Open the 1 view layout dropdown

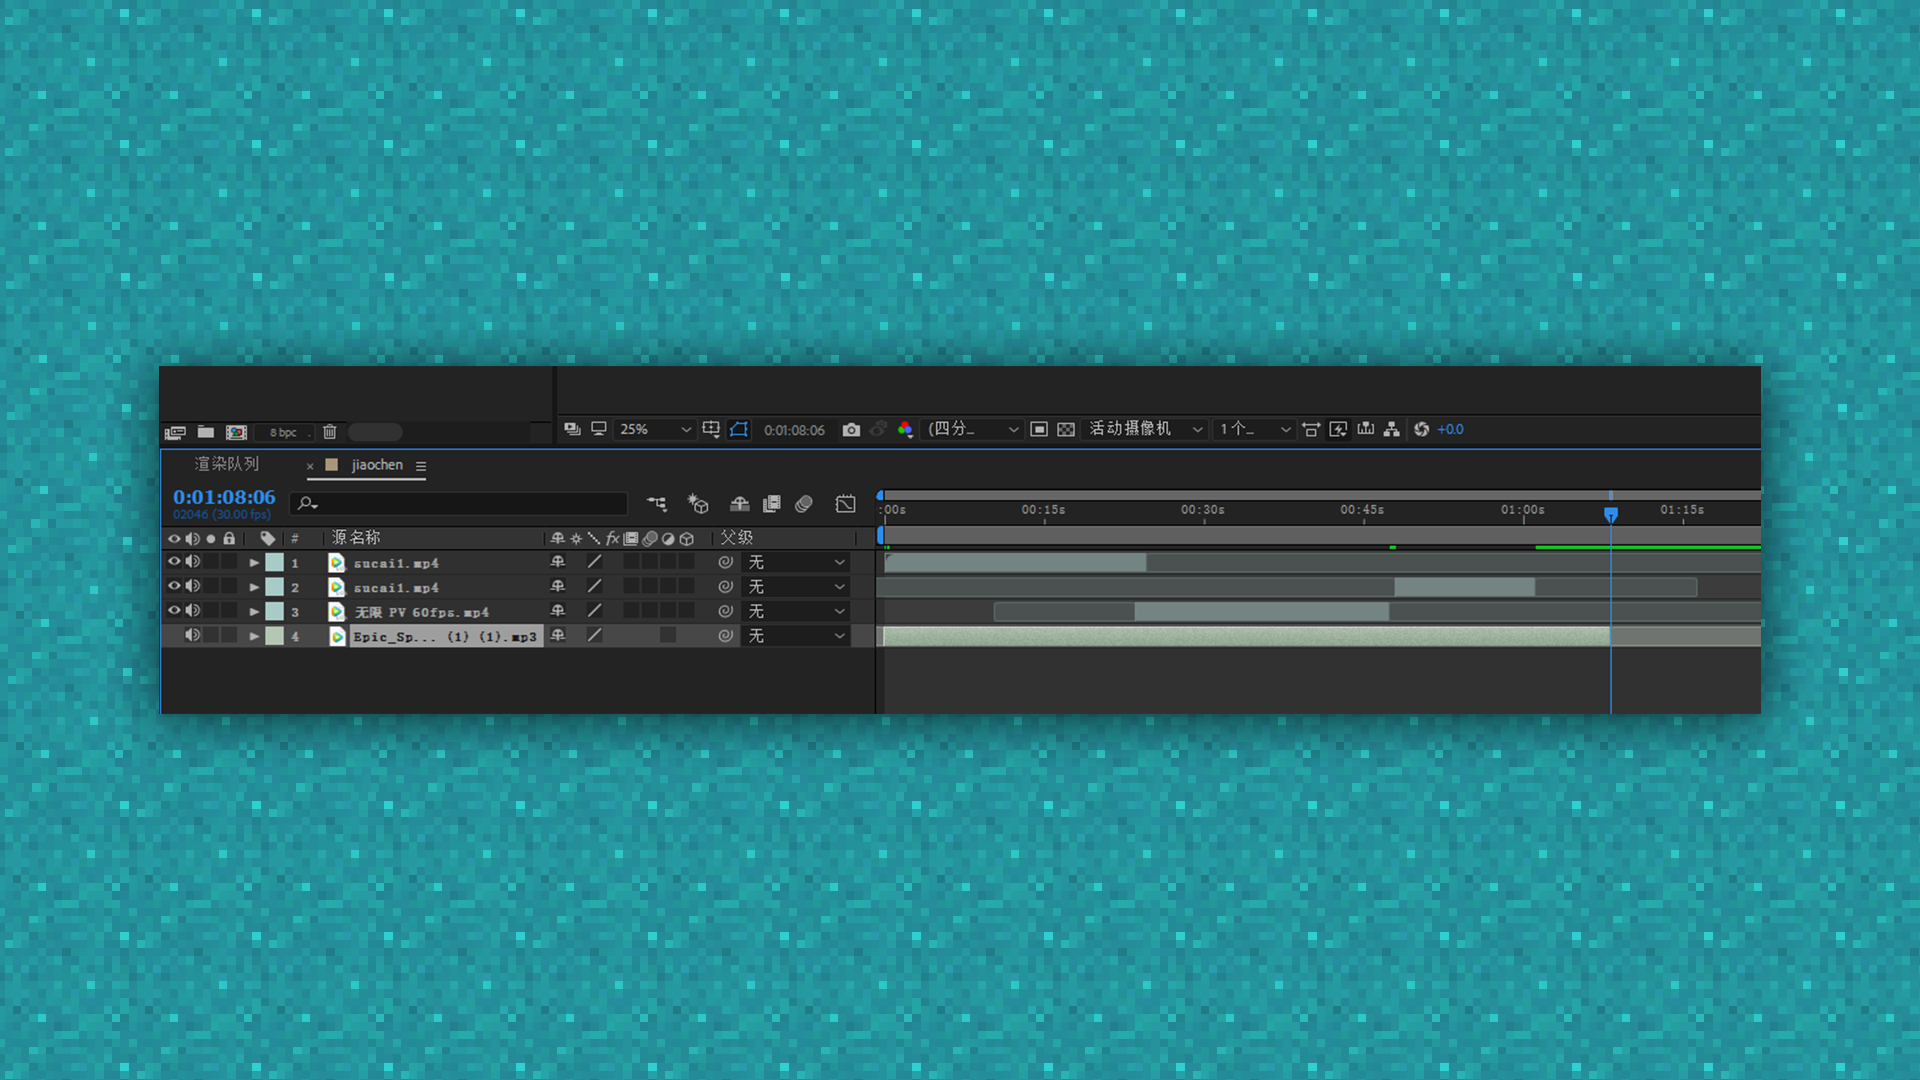point(1254,429)
